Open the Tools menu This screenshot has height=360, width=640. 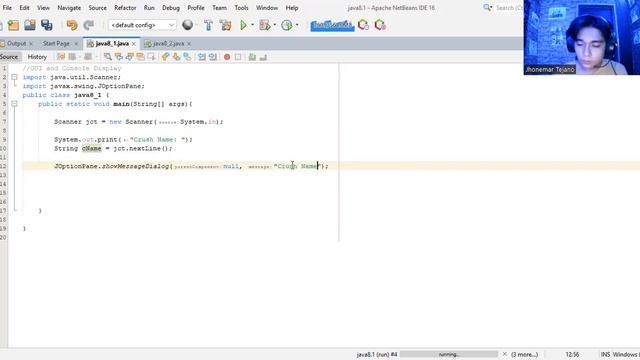click(241, 8)
